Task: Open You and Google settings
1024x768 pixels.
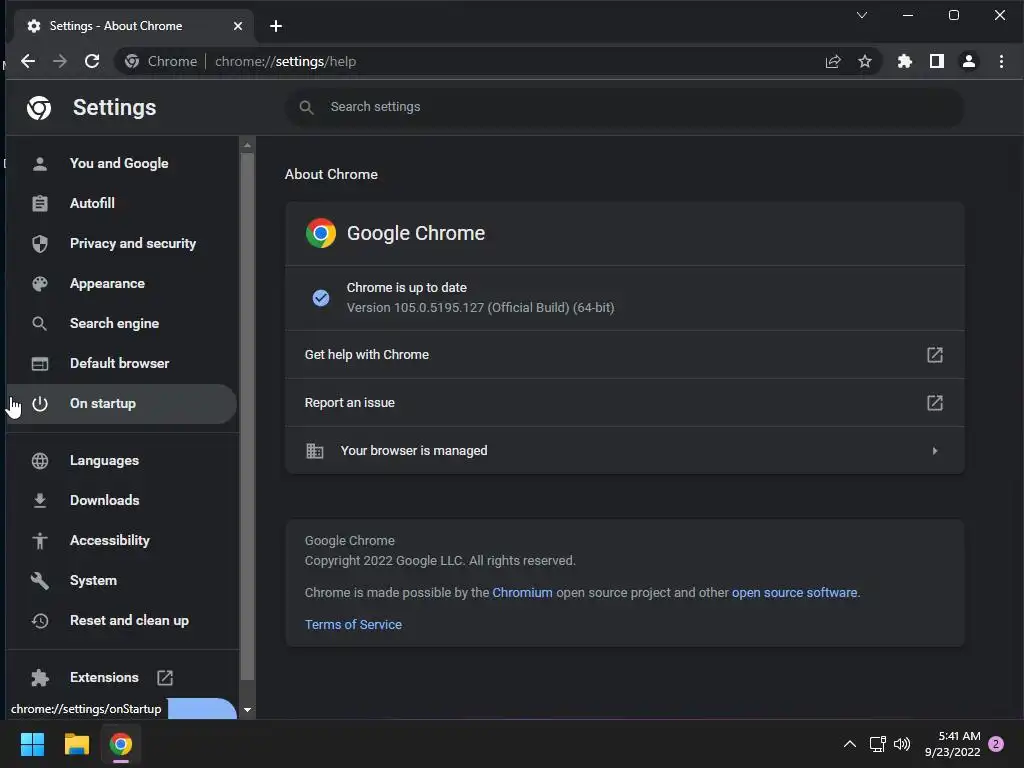Action: [x=121, y=163]
